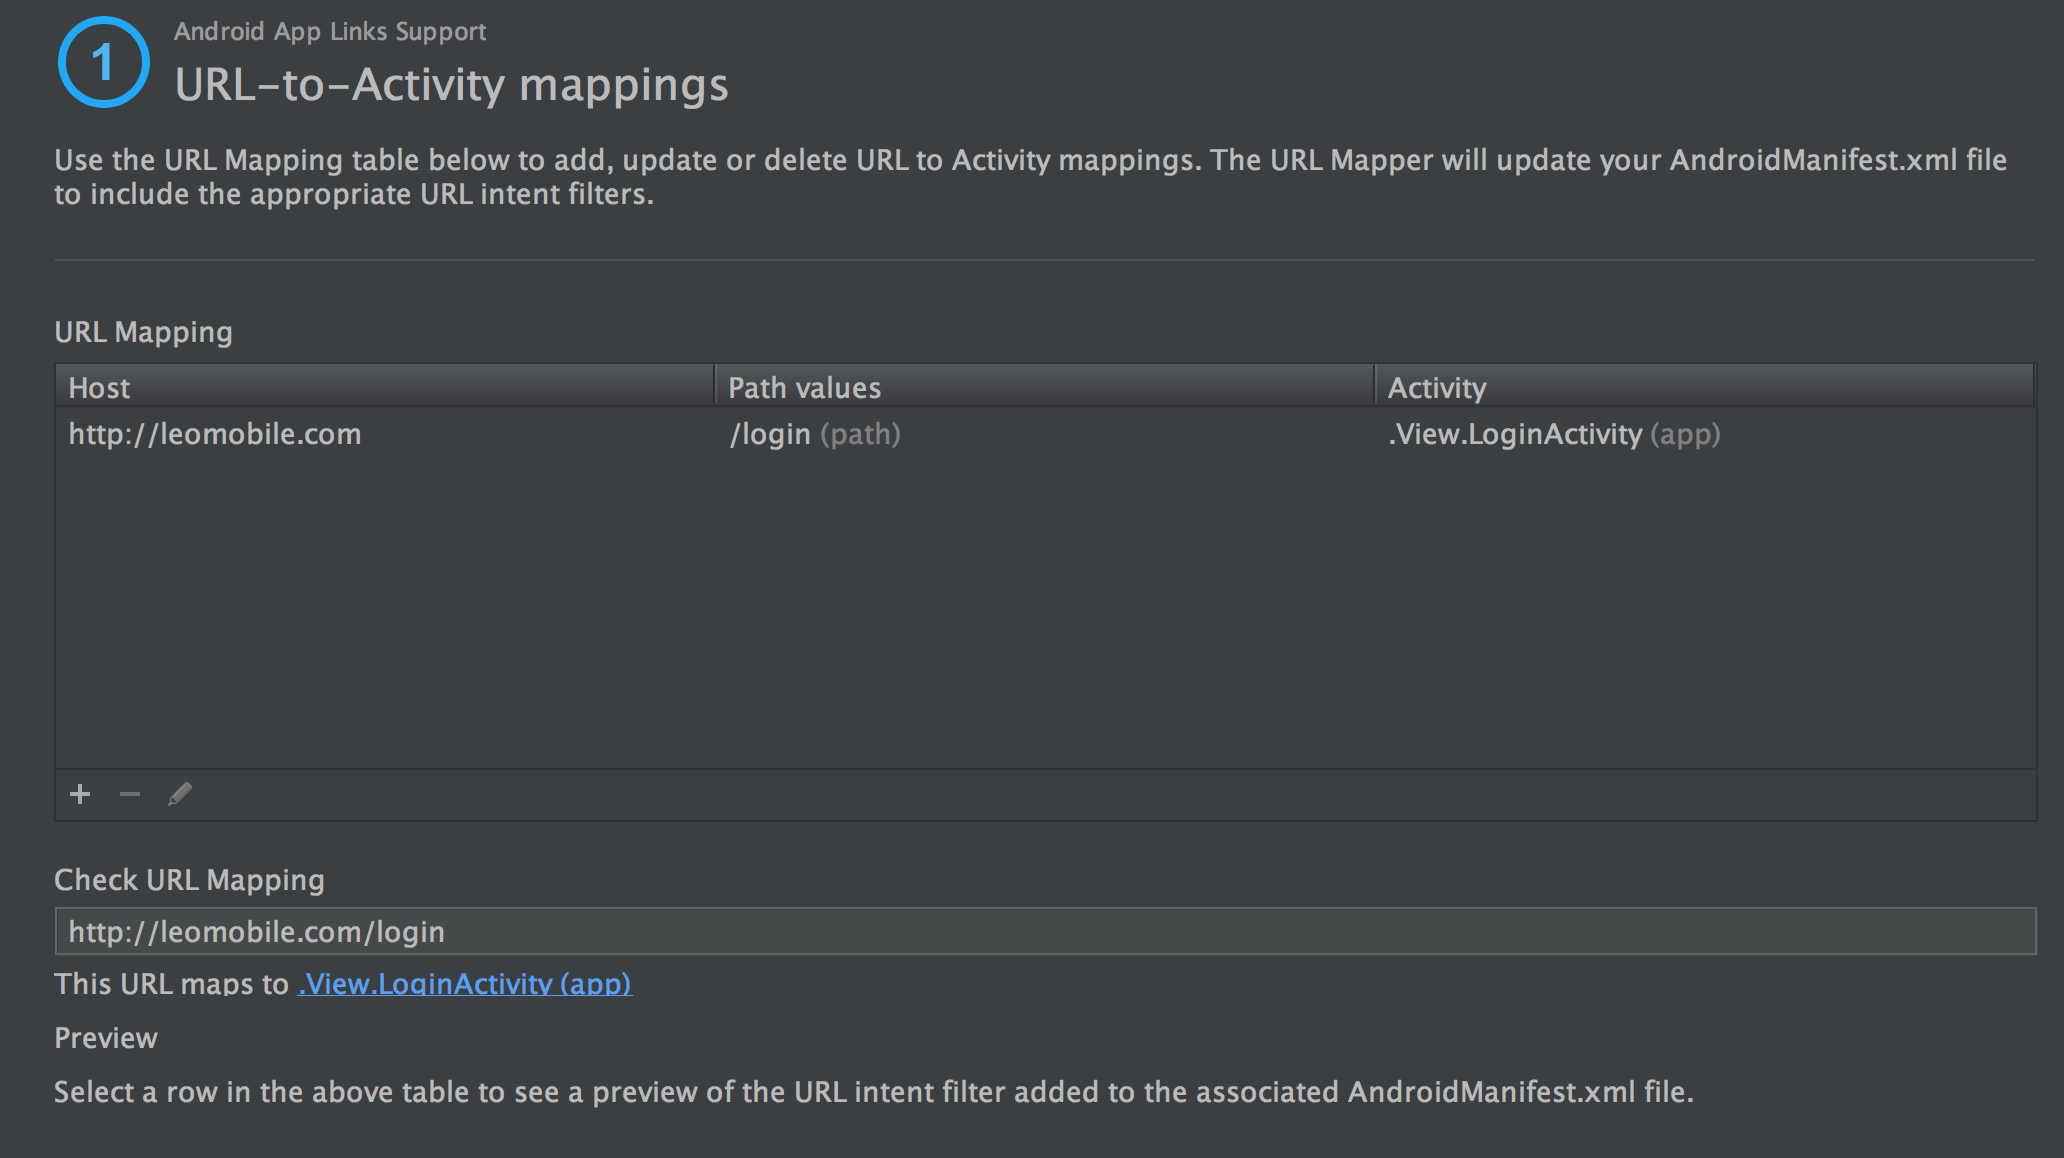Sort by the Host column header
This screenshot has width=2064, height=1158.
point(384,387)
